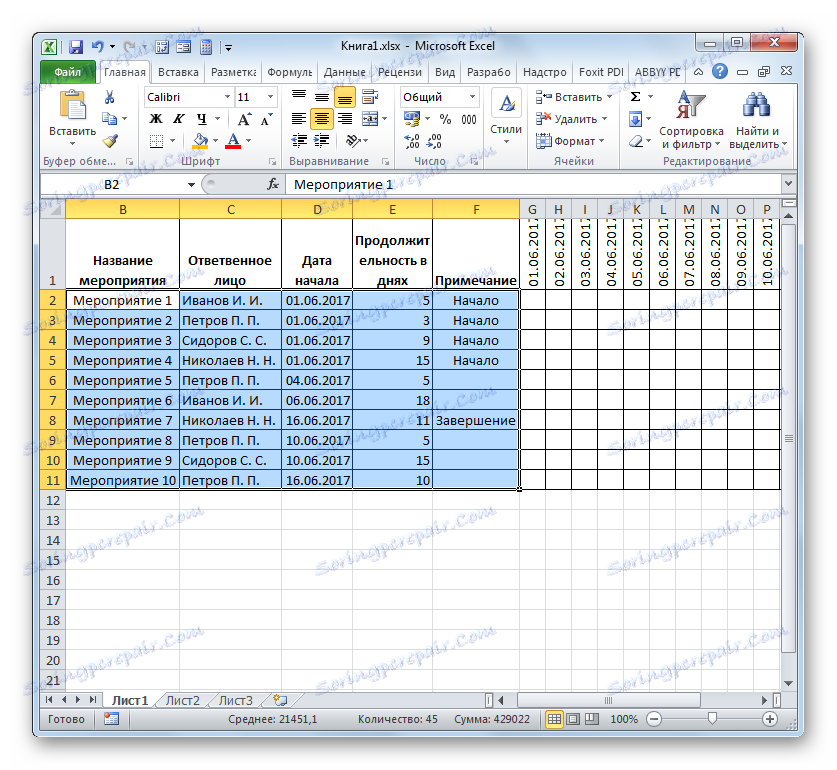837x770 pixels.
Task: Activate the Format Painter brush
Action: pos(110,141)
